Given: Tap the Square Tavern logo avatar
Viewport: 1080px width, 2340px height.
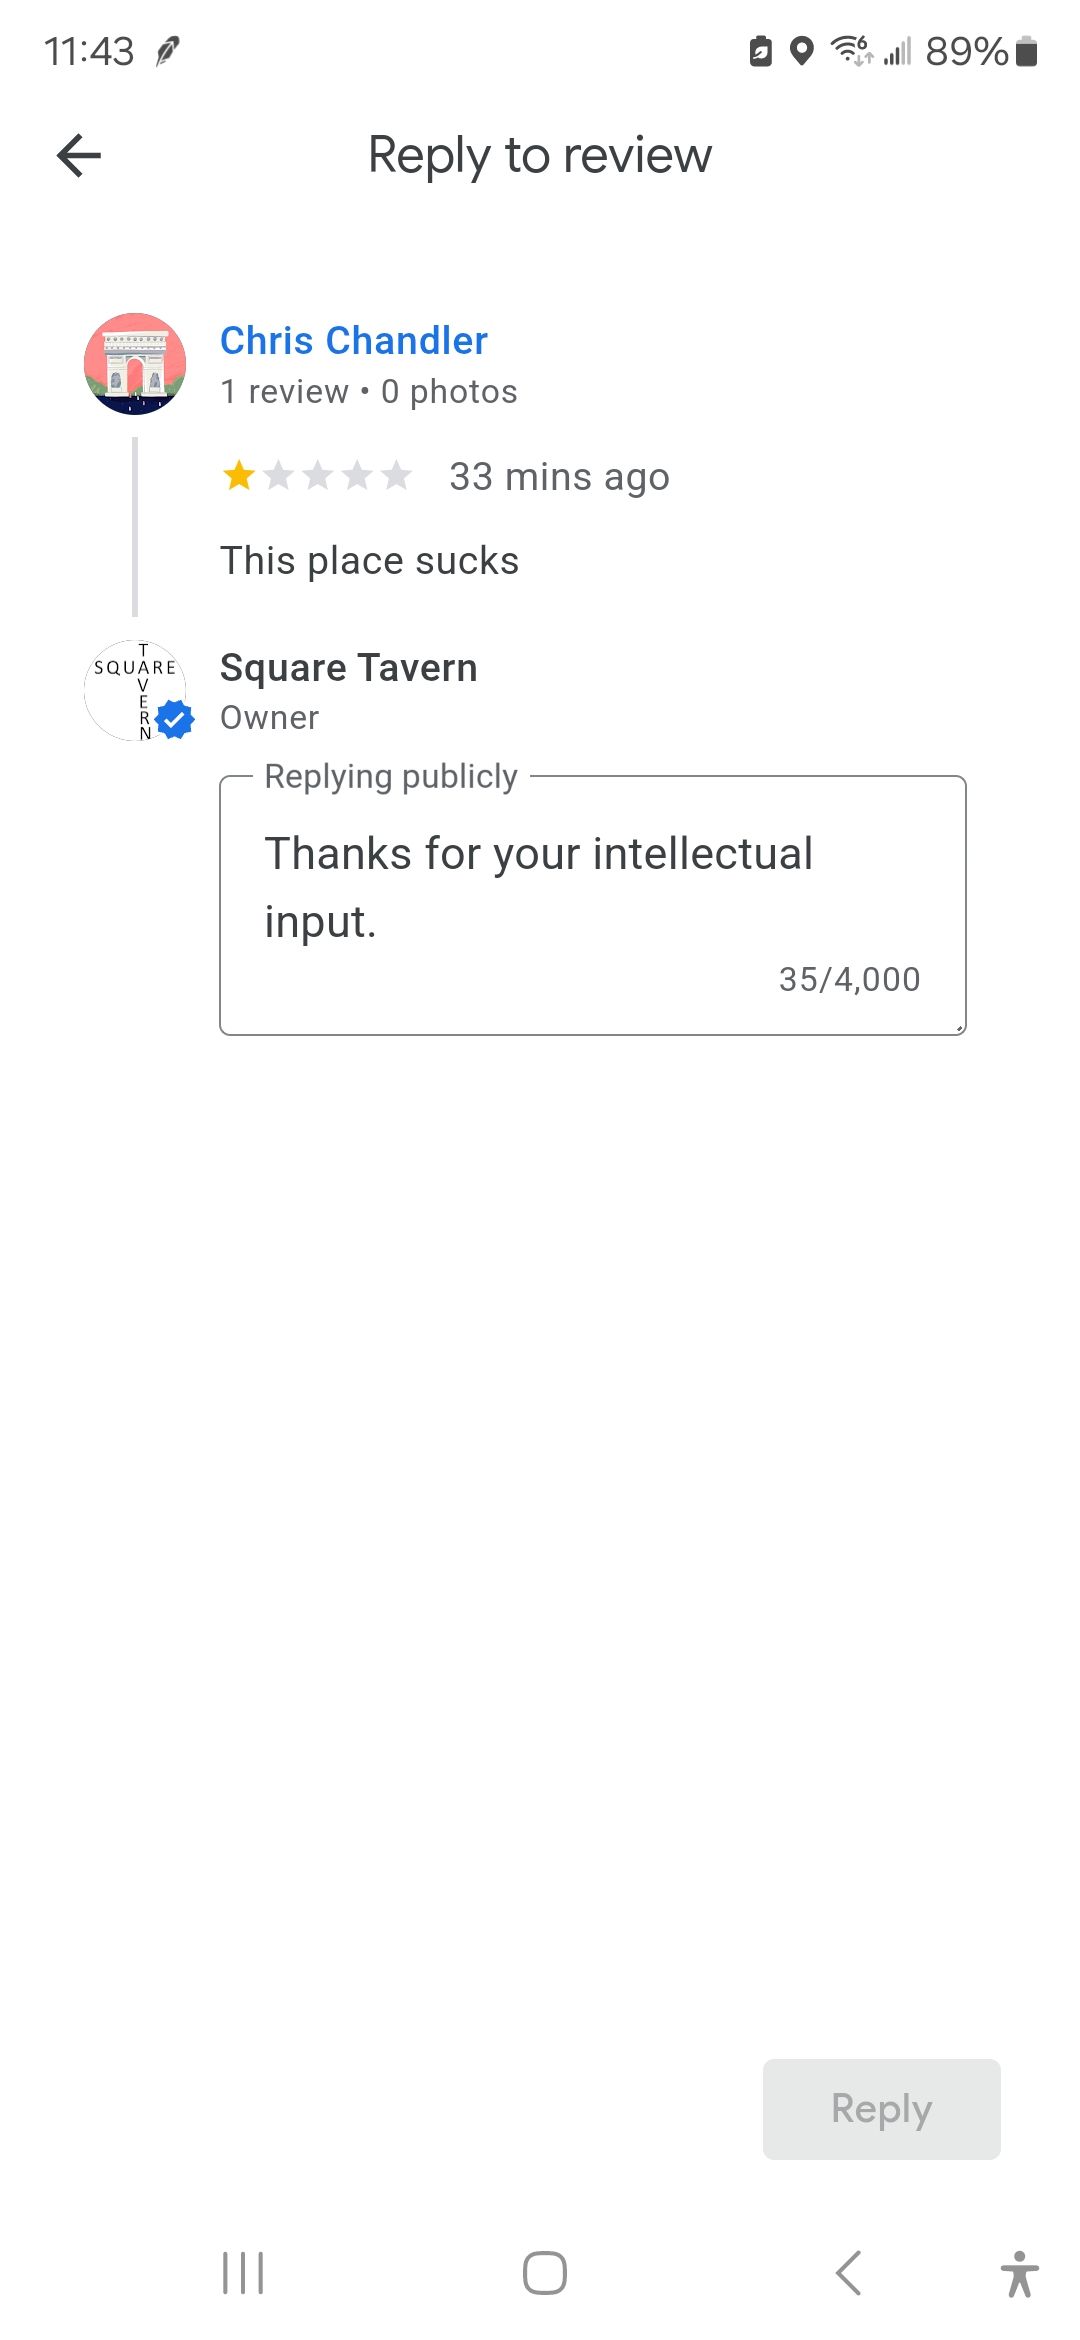Looking at the screenshot, I should (x=135, y=690).
